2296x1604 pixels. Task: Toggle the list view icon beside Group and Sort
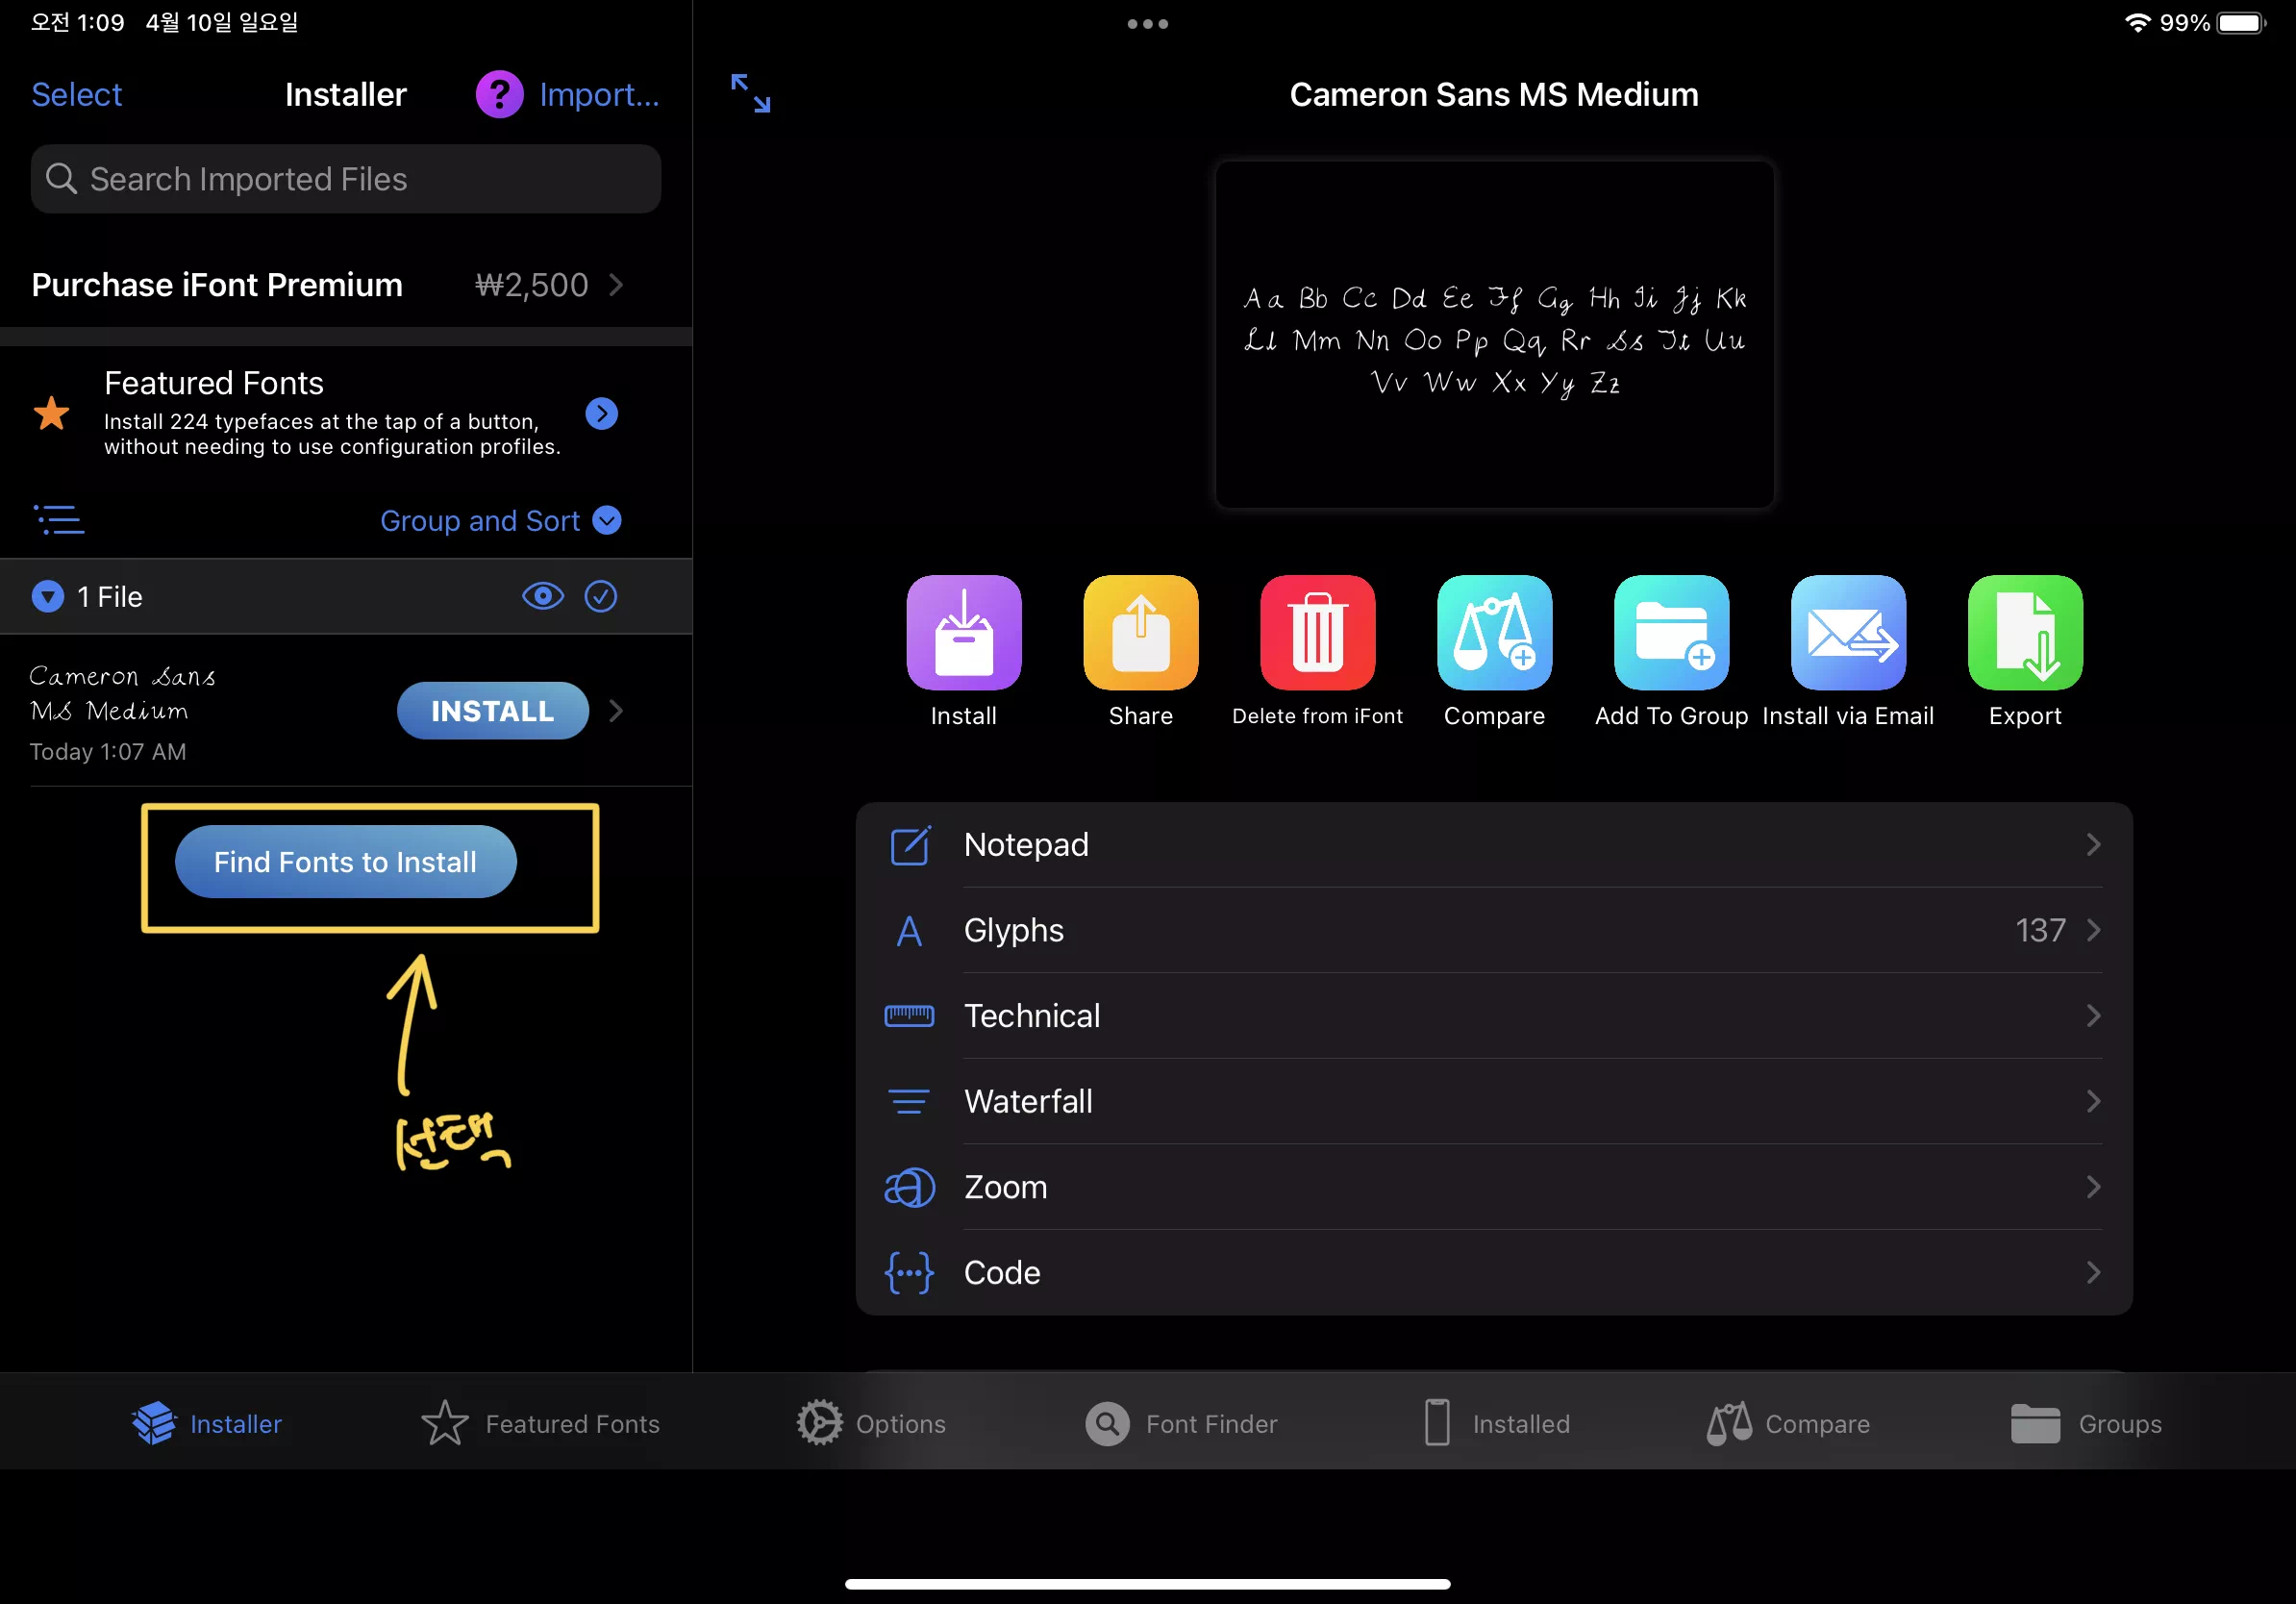(x=59, y=520)
